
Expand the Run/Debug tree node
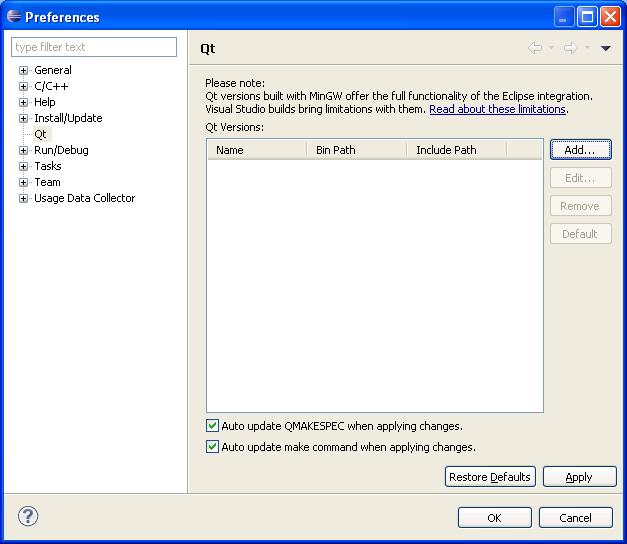[24, 151]
